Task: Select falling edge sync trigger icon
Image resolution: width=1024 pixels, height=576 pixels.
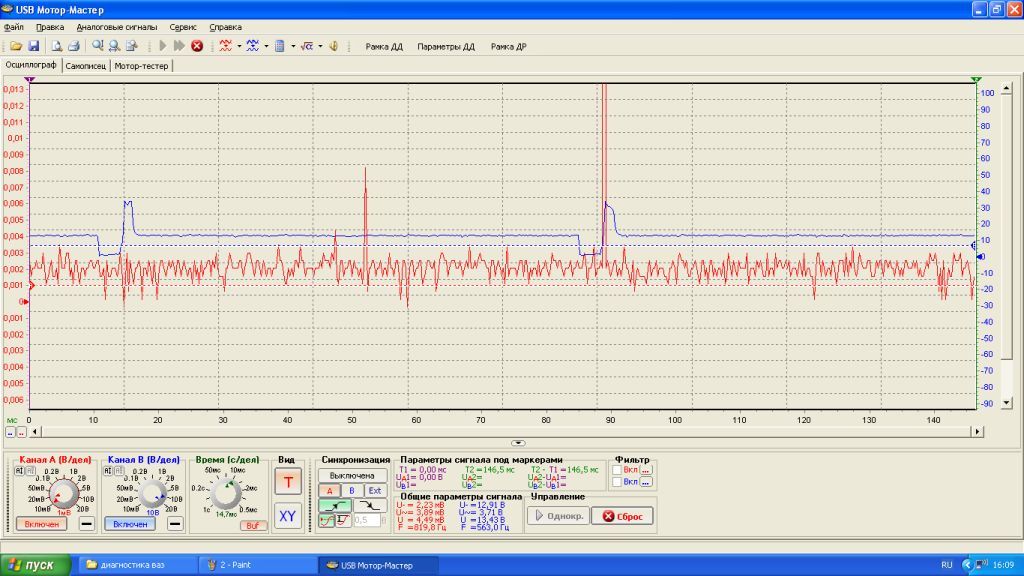Action: click(x=370, y=505)
